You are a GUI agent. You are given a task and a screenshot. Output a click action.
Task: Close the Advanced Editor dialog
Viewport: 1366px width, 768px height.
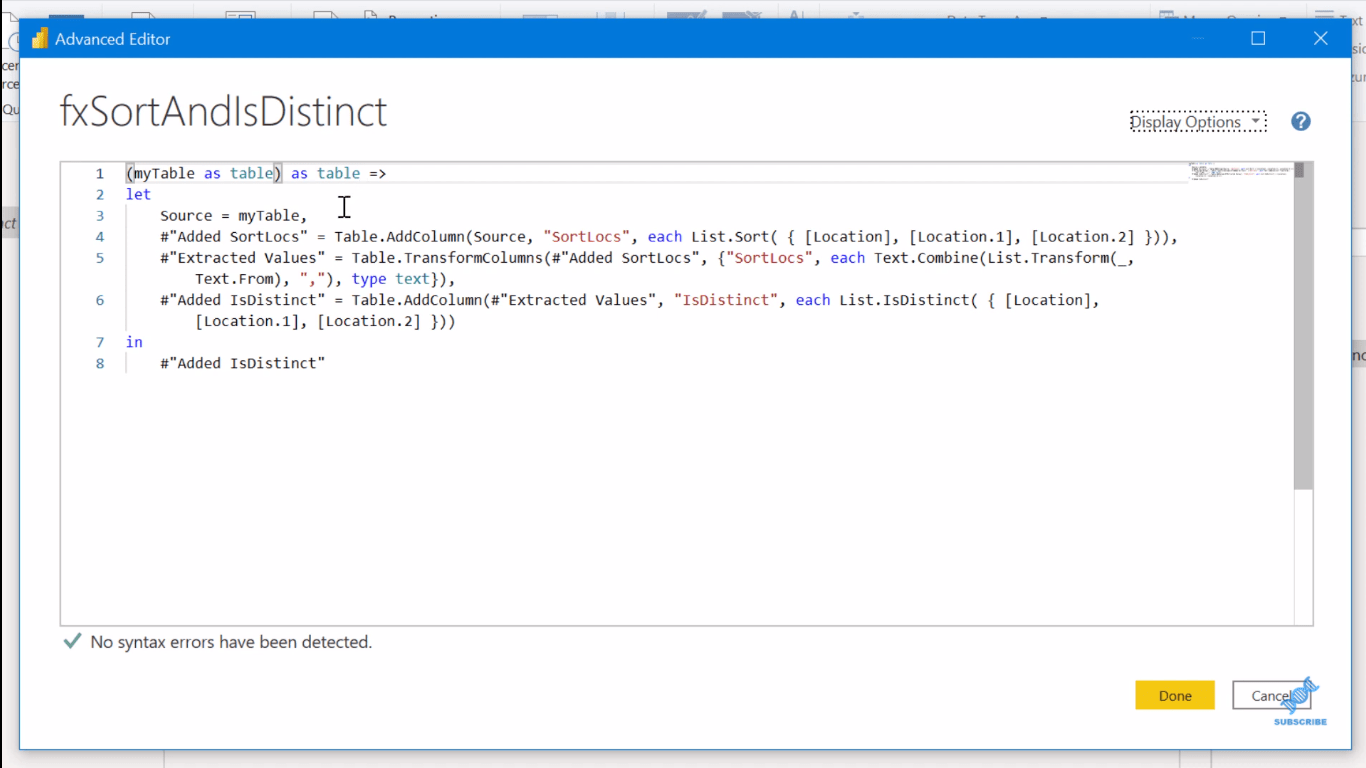(x=1320, y=39)
